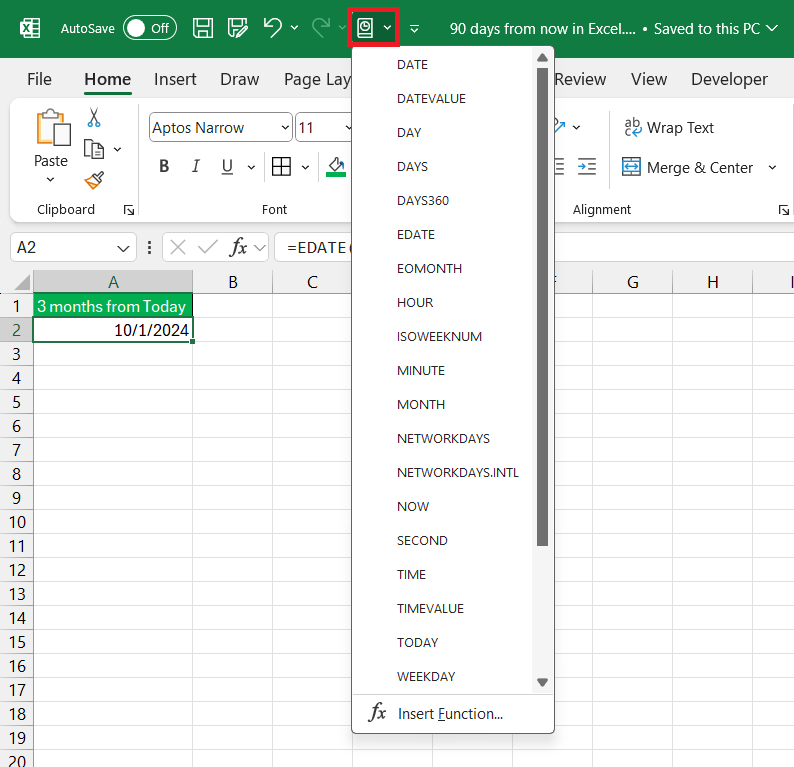Viewport: 794px width, 767px height.
Task: Click the Copy icon
Action: (x=94, y=149)
